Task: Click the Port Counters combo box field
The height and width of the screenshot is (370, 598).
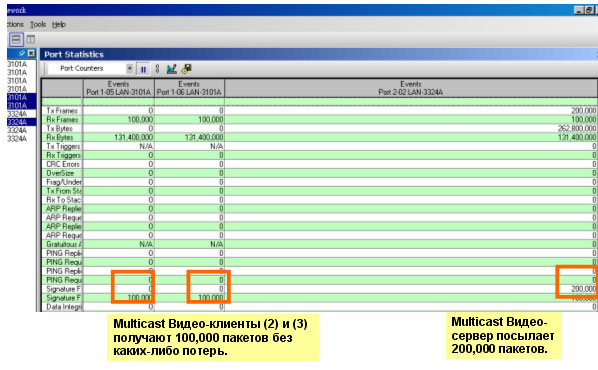Action: click(x=90, y=69)
